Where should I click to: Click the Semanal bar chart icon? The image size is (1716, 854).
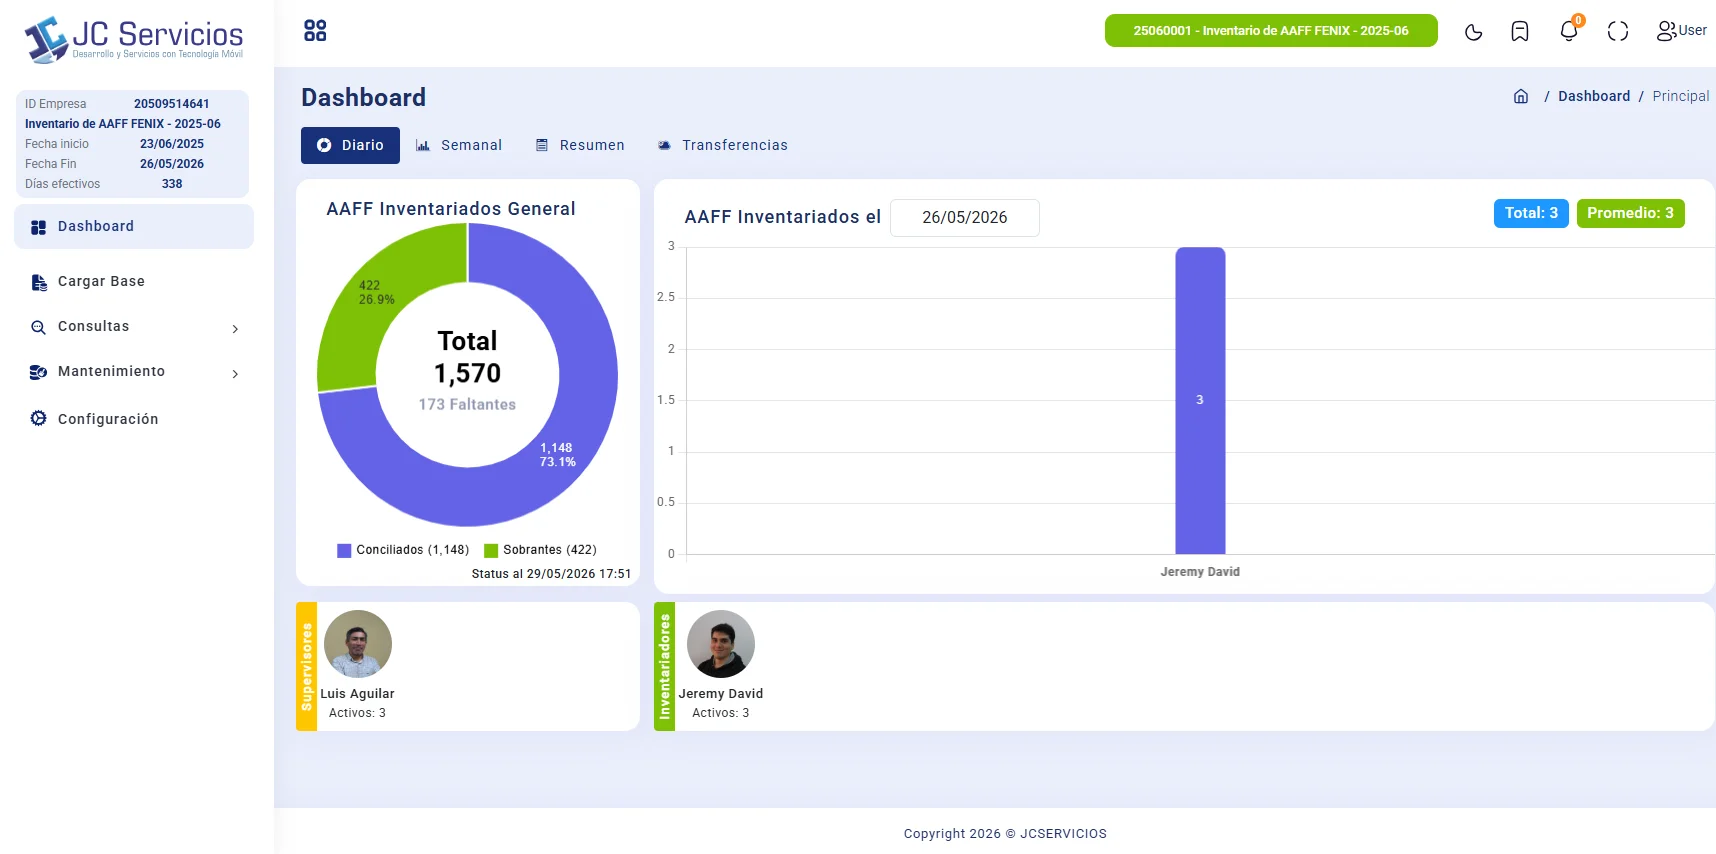423,145
